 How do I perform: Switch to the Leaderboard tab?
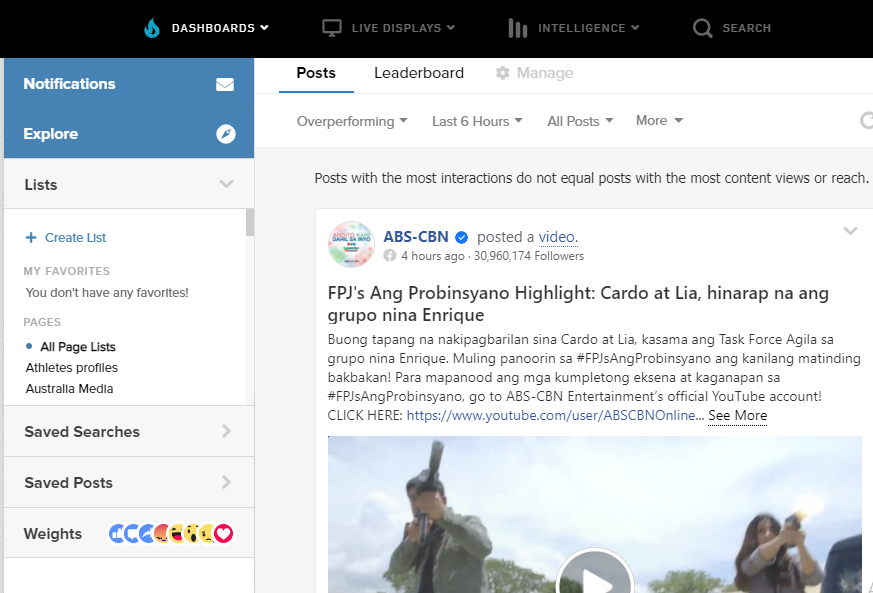coord(419,73)
